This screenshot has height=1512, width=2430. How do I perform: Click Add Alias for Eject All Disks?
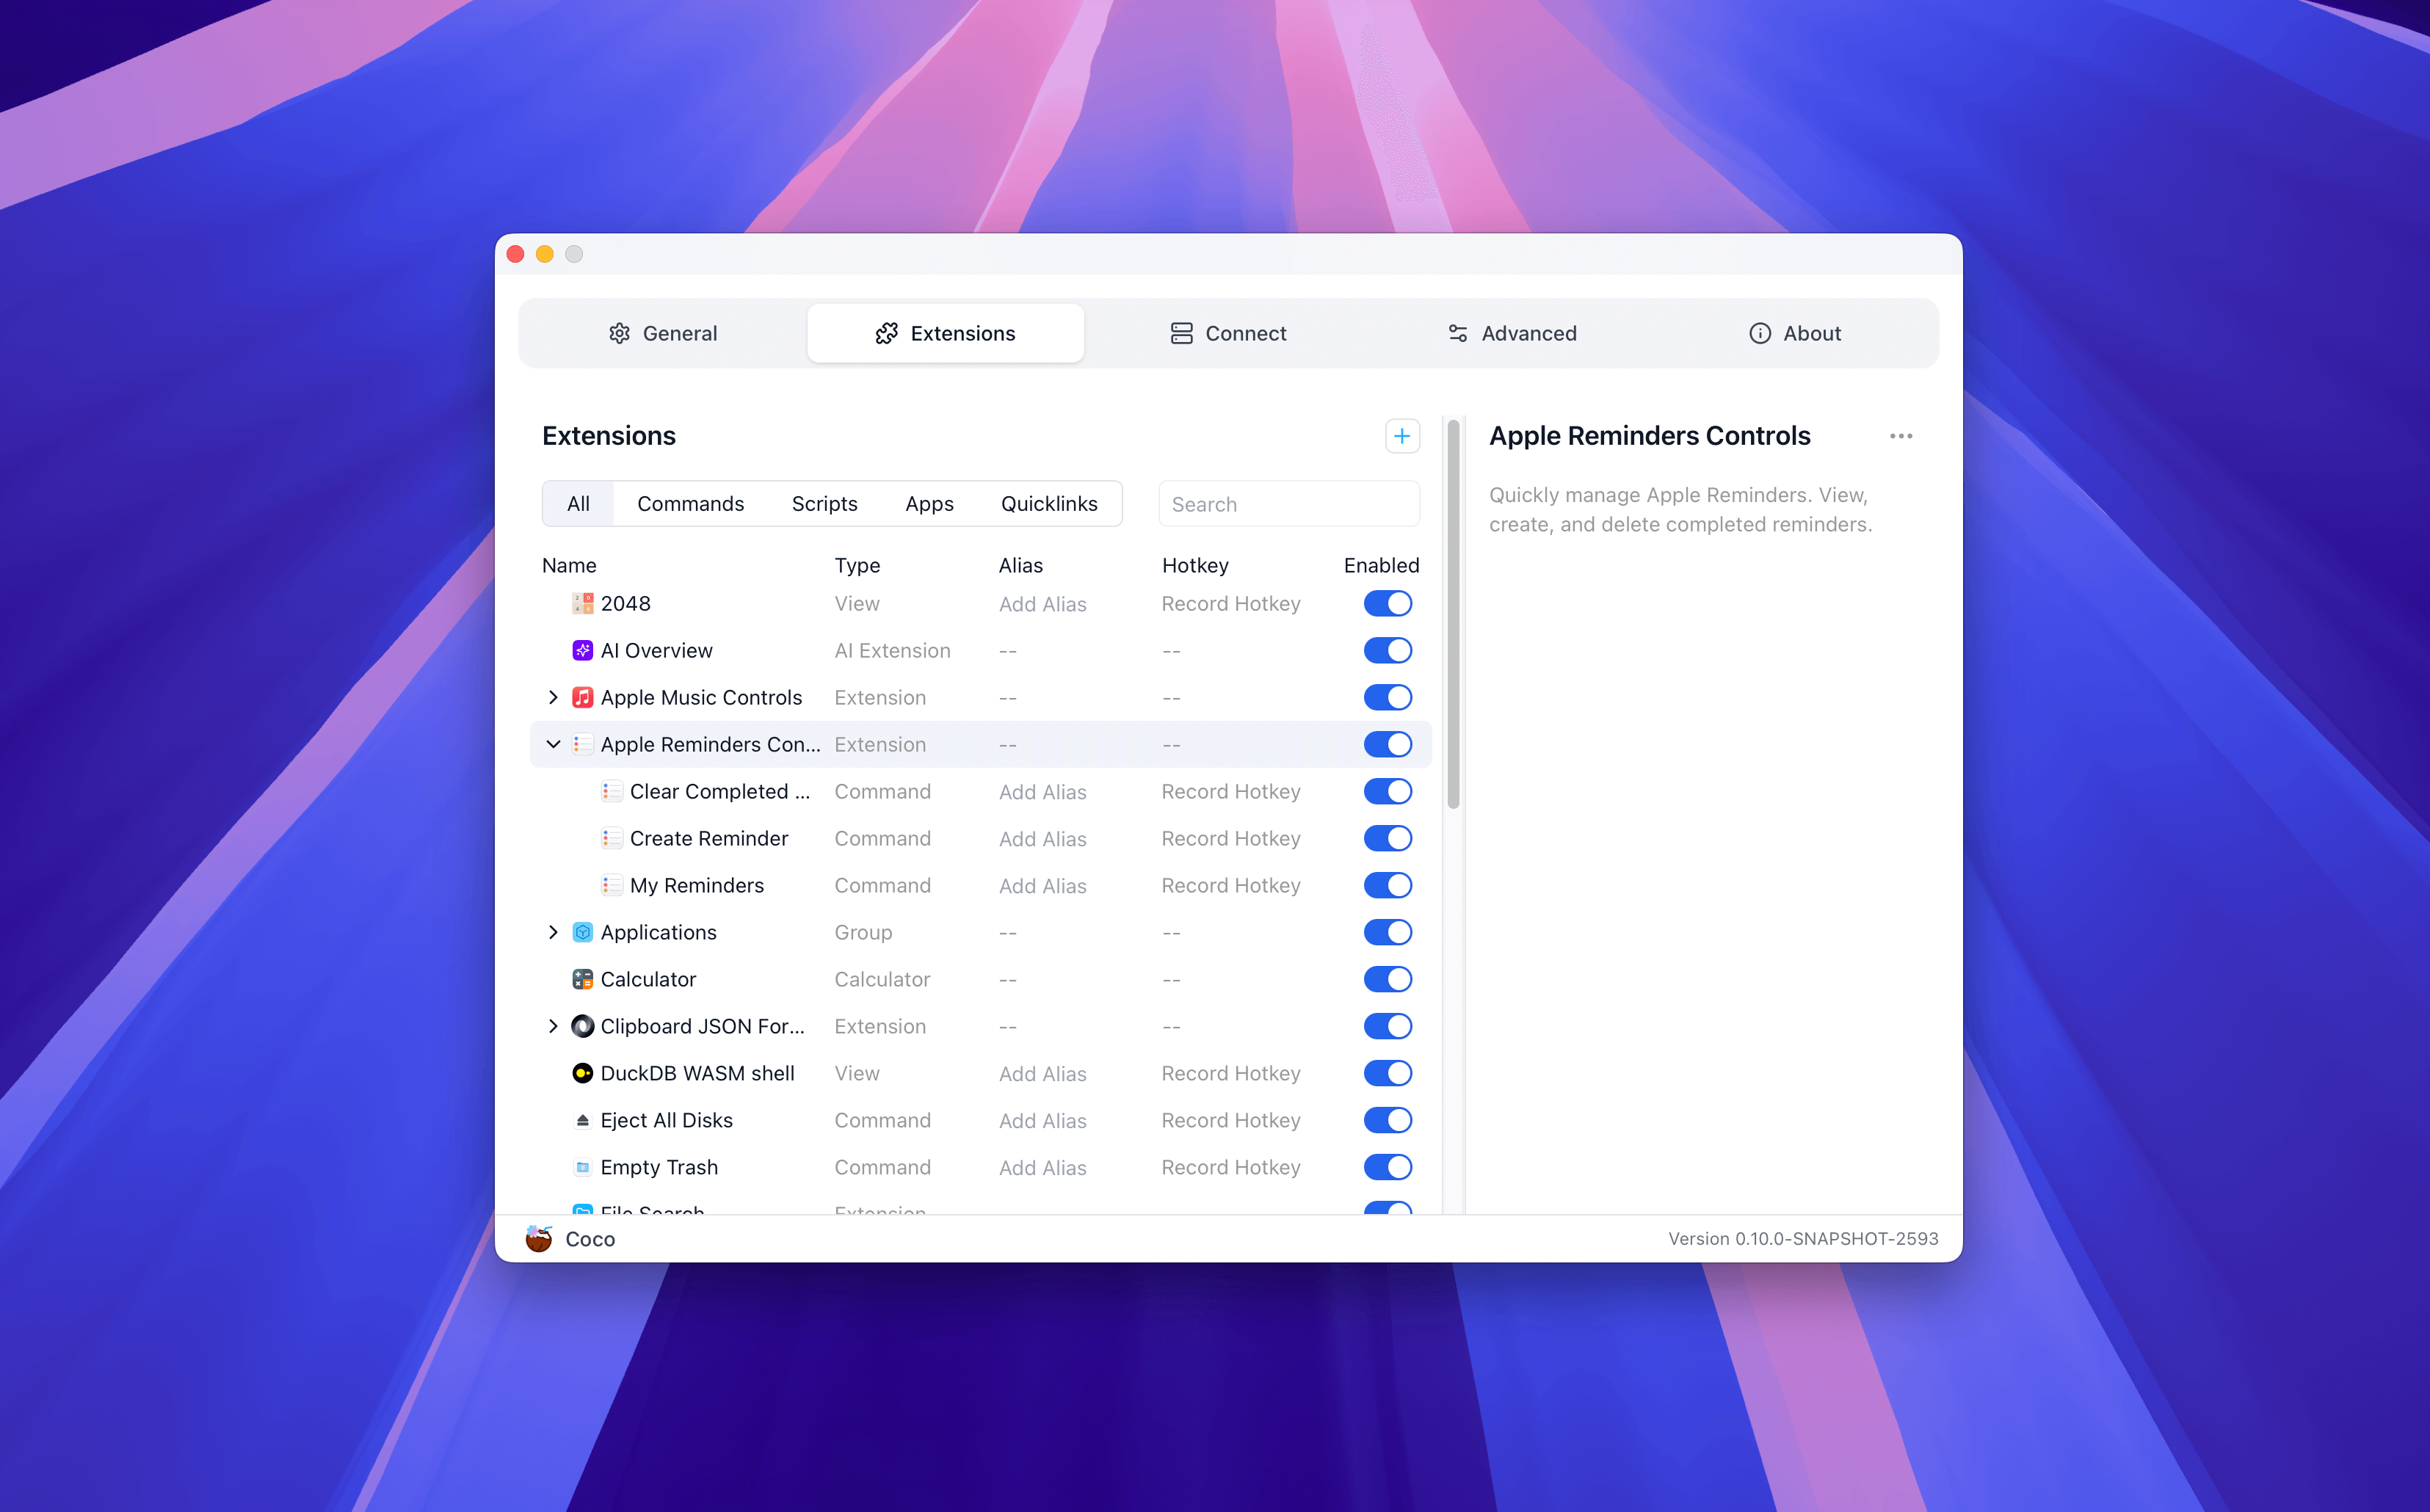(x=1042, y=1120)
